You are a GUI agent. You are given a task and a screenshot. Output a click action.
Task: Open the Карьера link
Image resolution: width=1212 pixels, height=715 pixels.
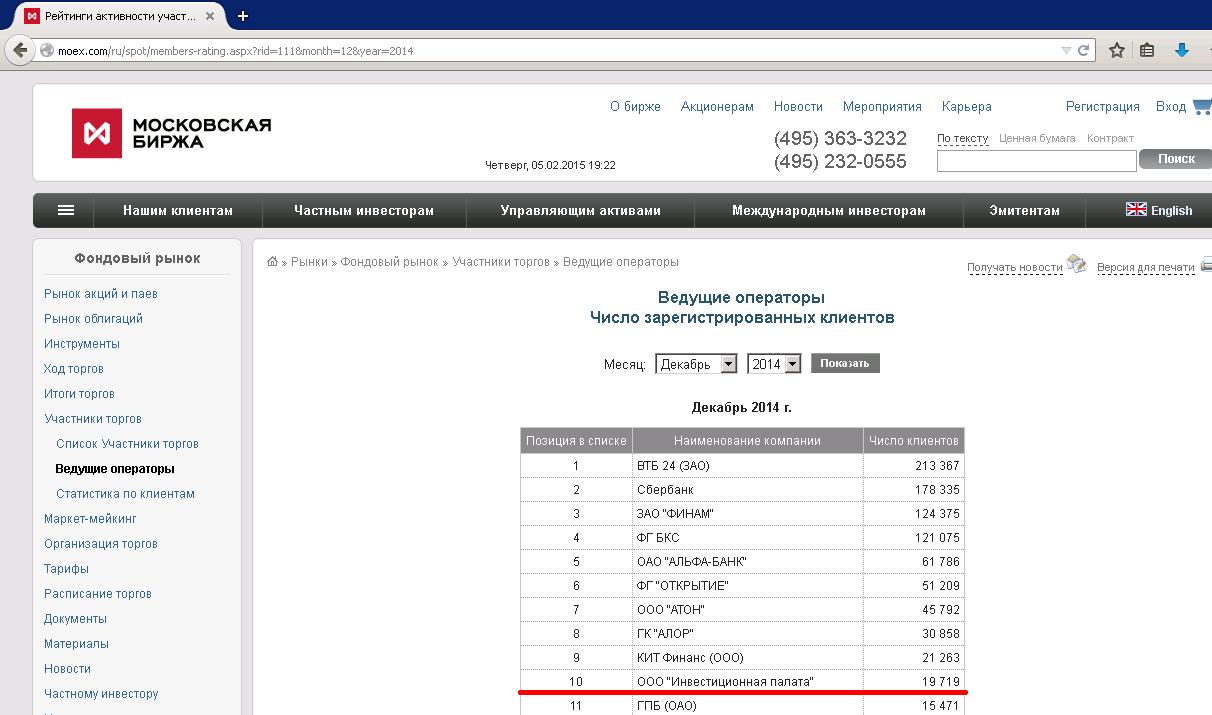point(966,106)
